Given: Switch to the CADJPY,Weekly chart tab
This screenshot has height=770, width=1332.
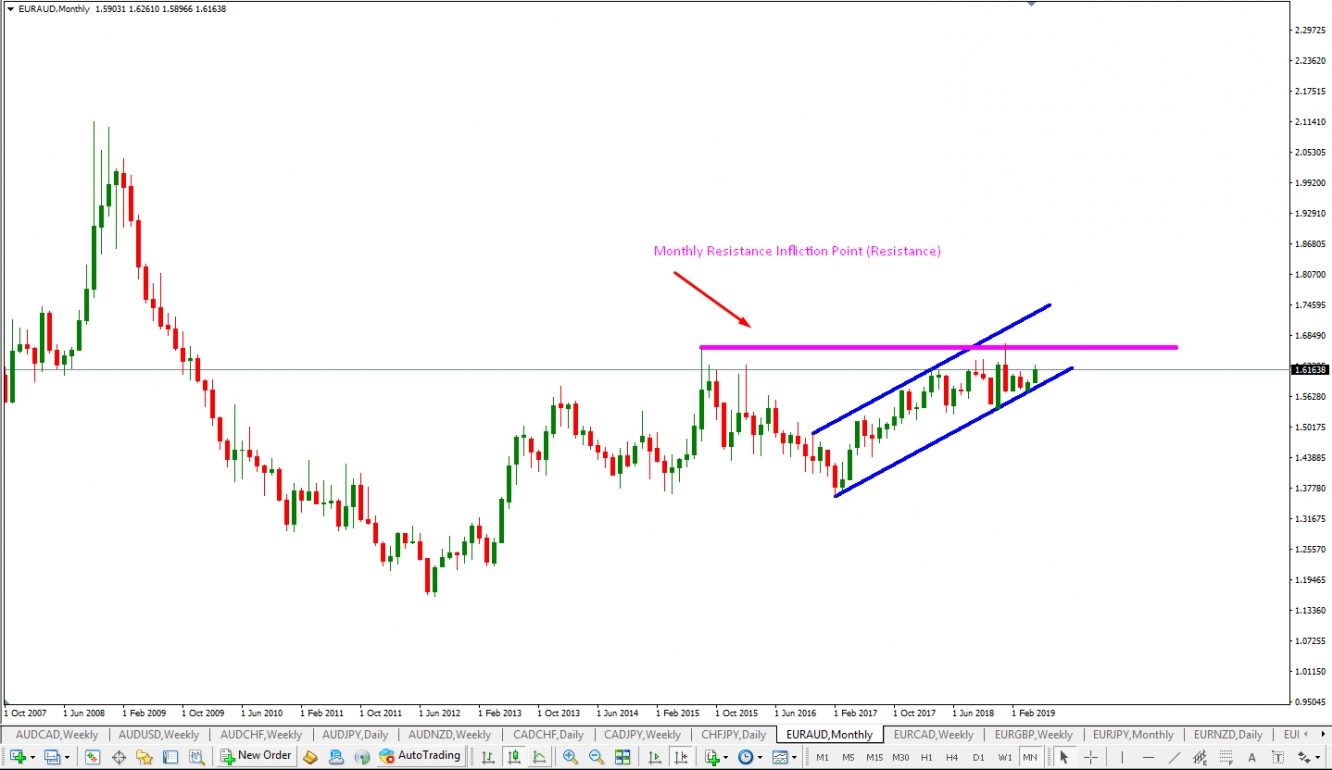Looking at the screenshot, I should pyautogui.click(x=644, y=734).
